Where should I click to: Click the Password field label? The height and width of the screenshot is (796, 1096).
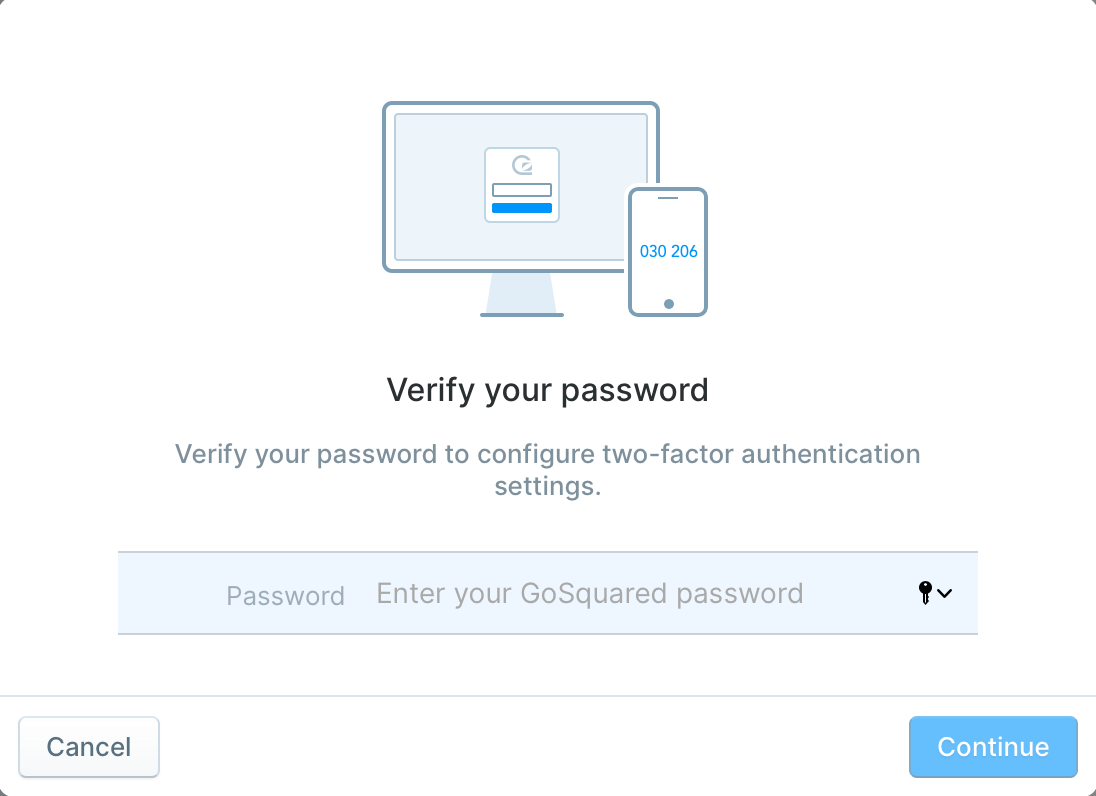click(x=285, y=595)
